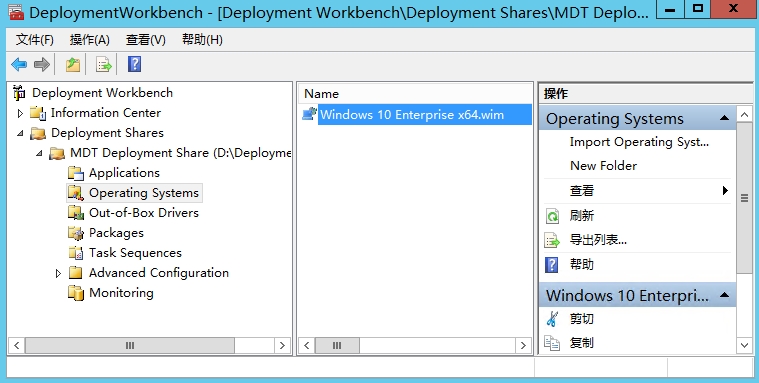
Task: Click the actions pane vertical scrollbar thumb
Action: coord(744,198)
